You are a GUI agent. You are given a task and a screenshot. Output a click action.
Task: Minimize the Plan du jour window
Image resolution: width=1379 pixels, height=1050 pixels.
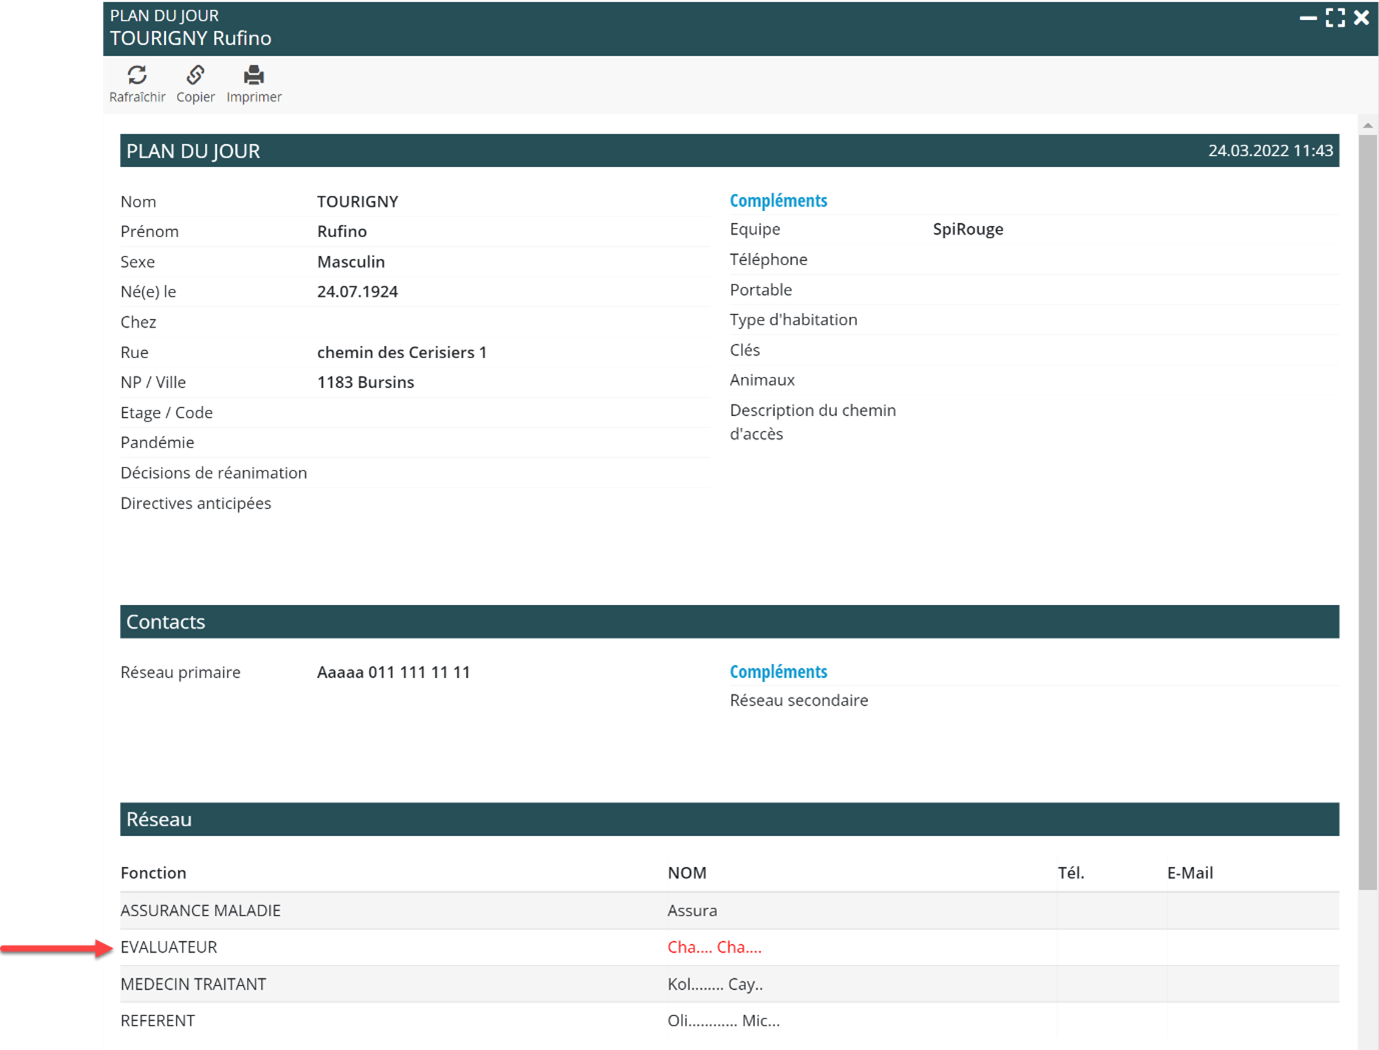point(1307,18)
